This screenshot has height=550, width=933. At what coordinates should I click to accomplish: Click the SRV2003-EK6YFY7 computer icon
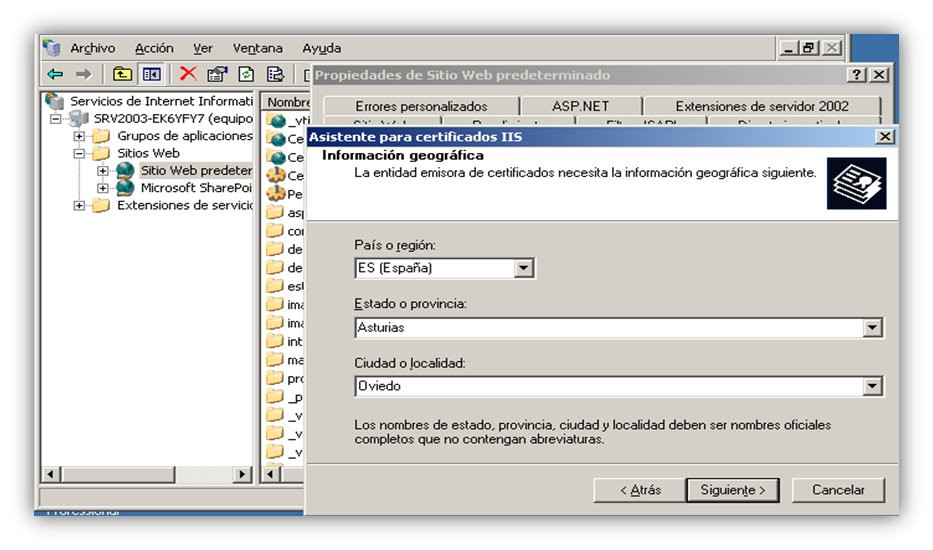[x=79, y=118]
